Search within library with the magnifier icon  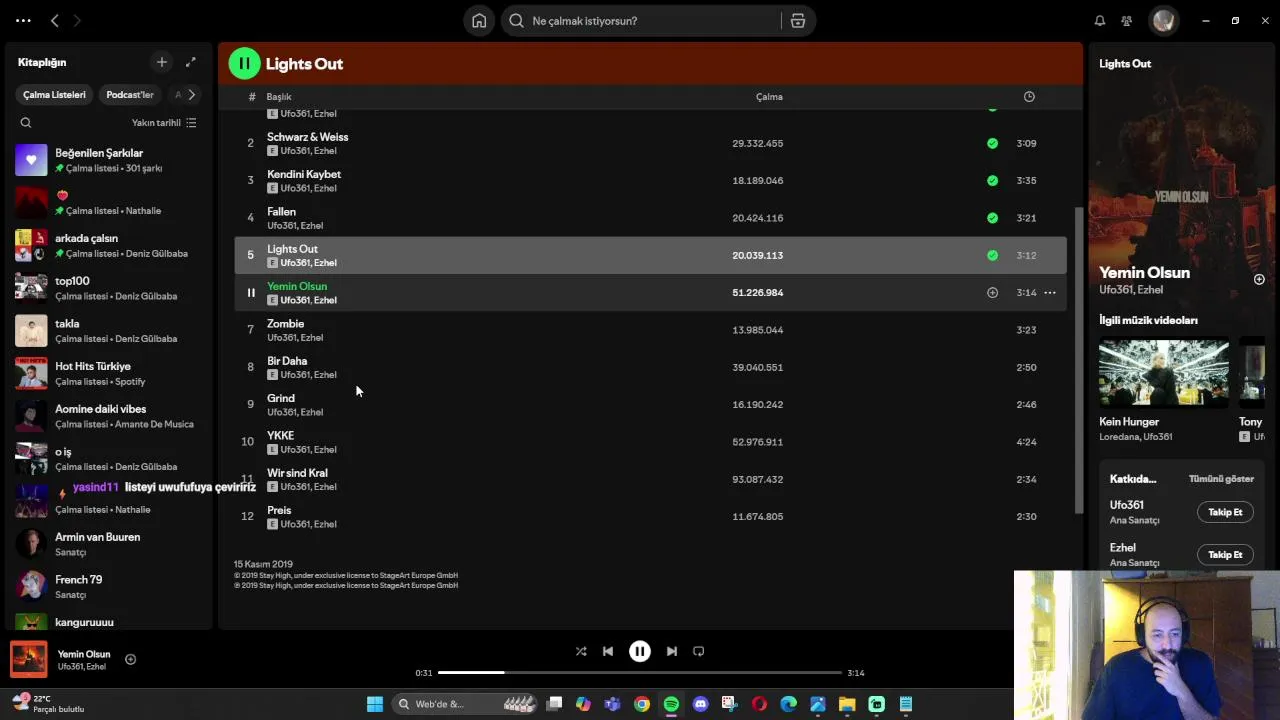pyautogui.click(x=26, y=123)
